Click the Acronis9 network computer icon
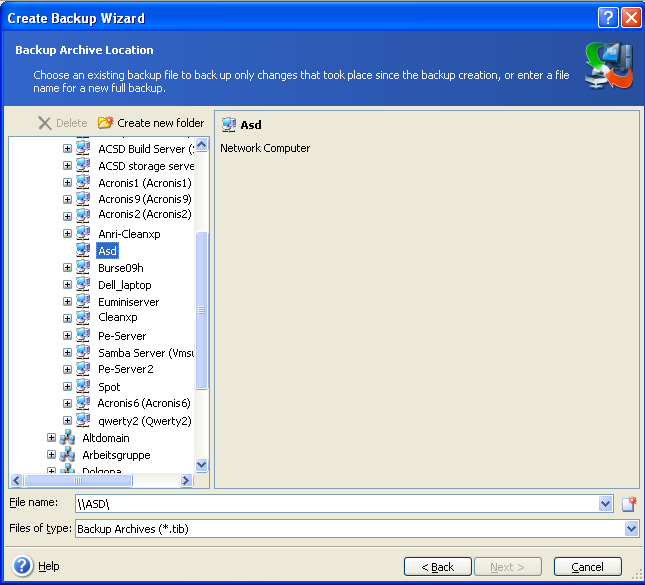This screenshot has height=585, width=645. (83, 199)
